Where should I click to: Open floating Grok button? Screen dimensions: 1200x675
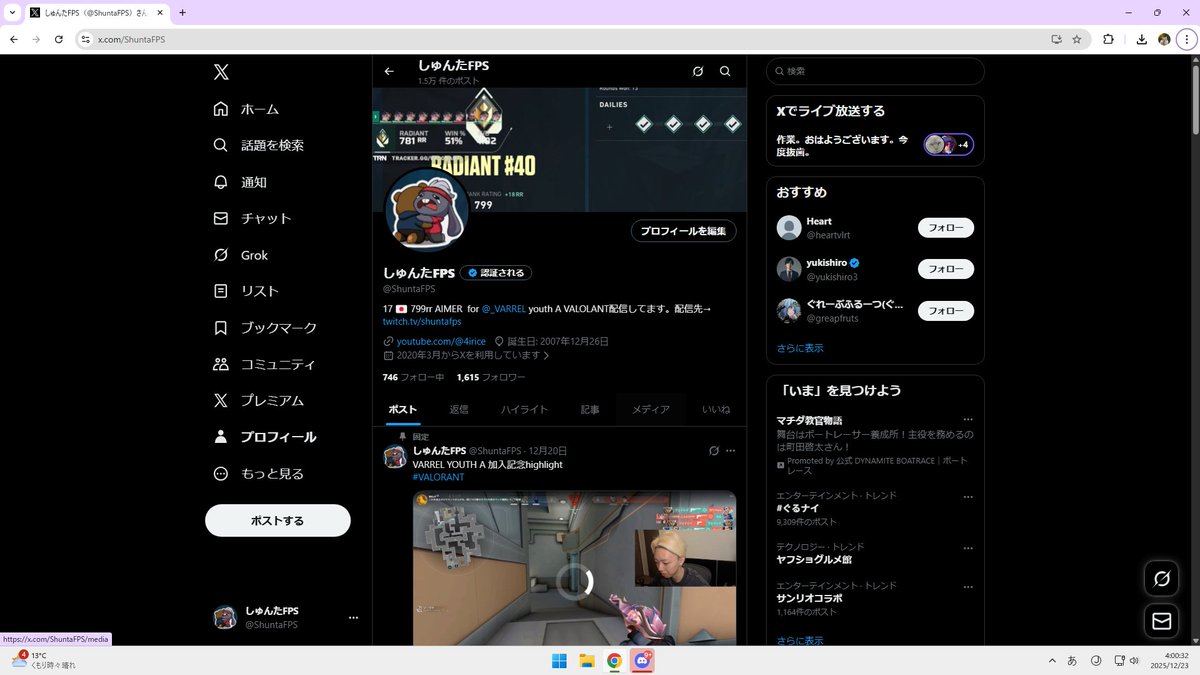tap(1161, 578)
